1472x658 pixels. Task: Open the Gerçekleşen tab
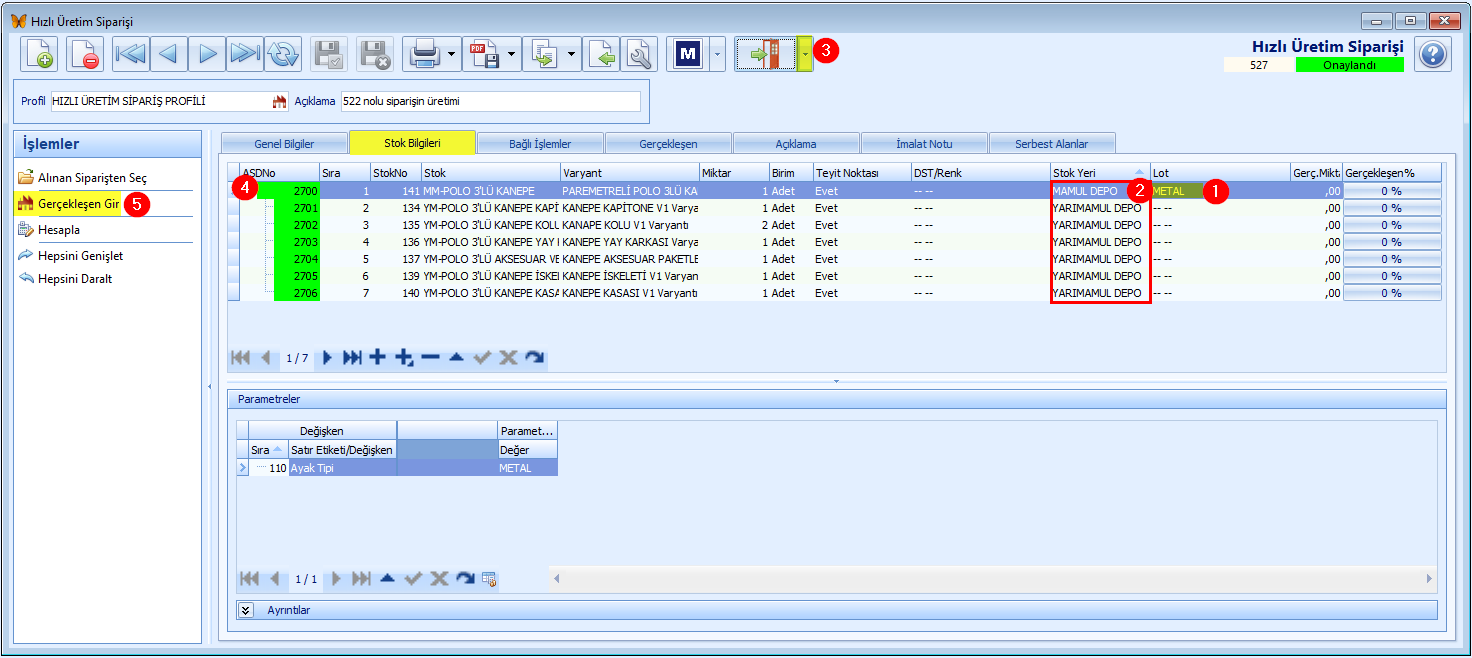pyautogui.click(x=668, y=143)
